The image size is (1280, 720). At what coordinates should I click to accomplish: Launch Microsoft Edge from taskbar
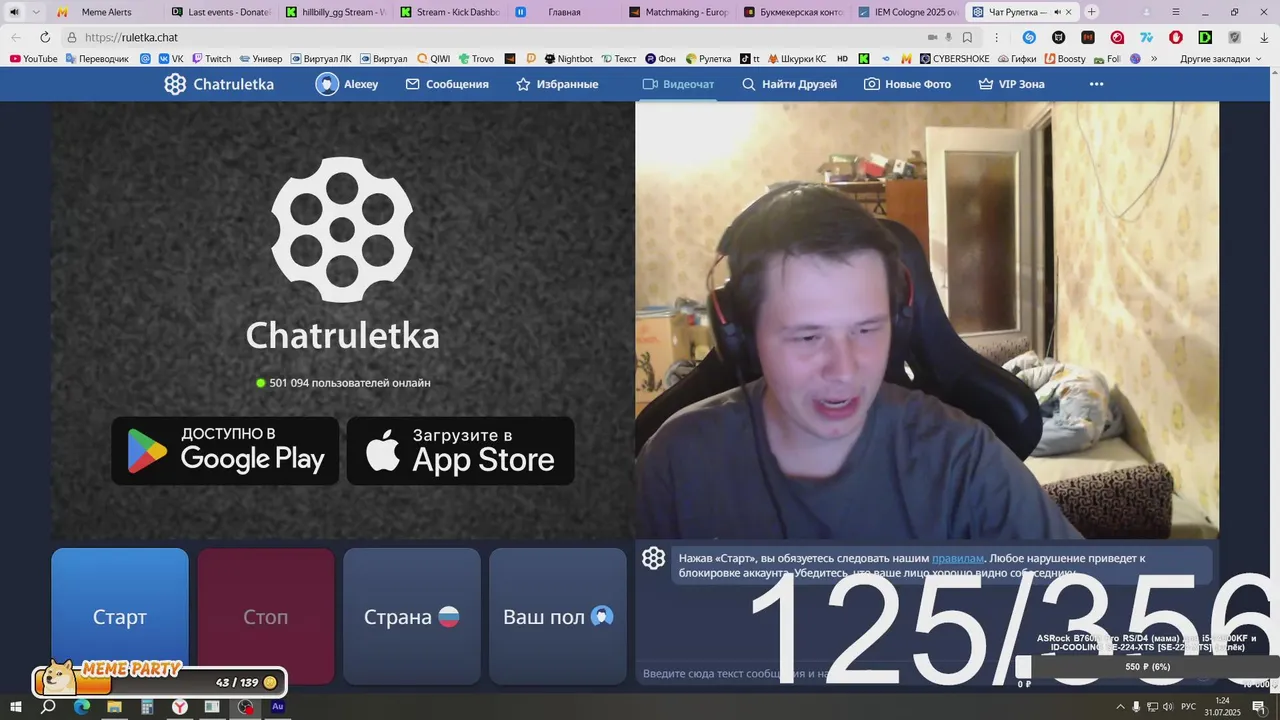tap(81, 707)
